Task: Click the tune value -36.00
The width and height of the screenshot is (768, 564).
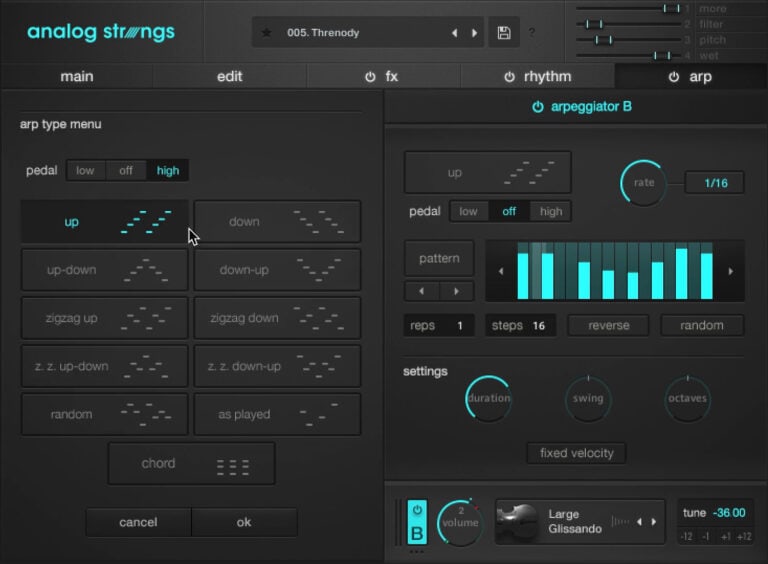Action: click(729, 513)
